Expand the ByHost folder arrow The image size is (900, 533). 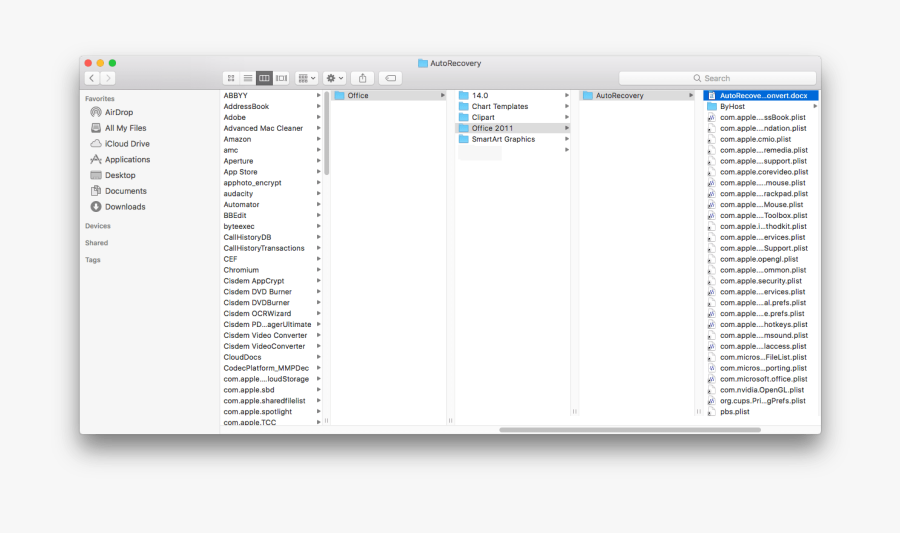point(814,106)
